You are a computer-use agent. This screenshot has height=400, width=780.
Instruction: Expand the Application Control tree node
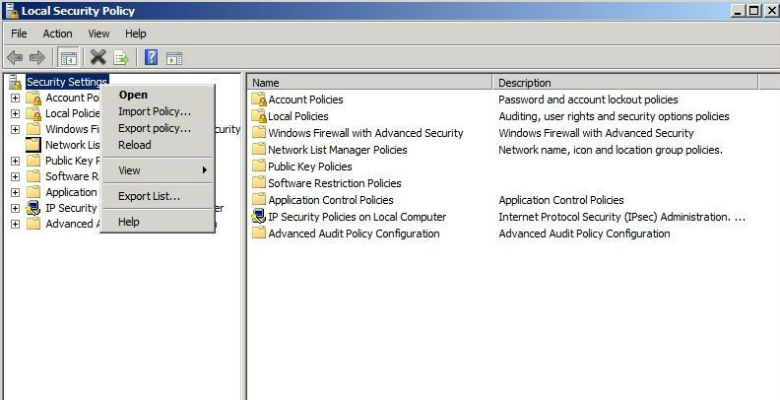coord(15,193)
